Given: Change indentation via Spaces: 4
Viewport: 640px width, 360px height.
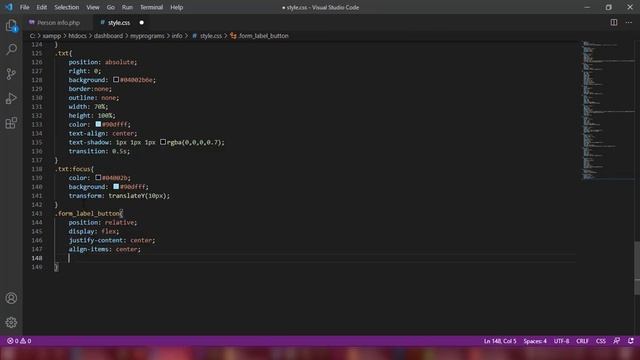Looking at the screenshot, I should click(535, 341).
